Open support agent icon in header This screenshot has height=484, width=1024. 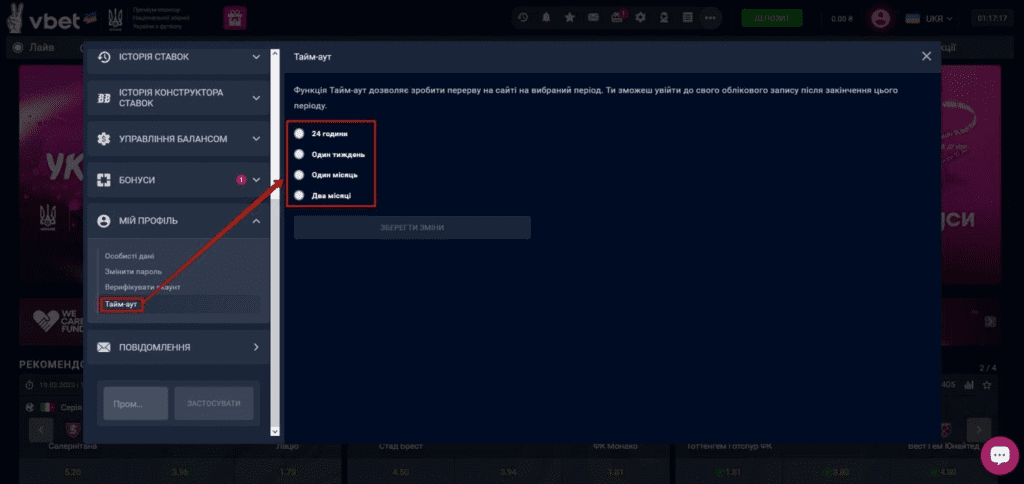coord(664,18)
